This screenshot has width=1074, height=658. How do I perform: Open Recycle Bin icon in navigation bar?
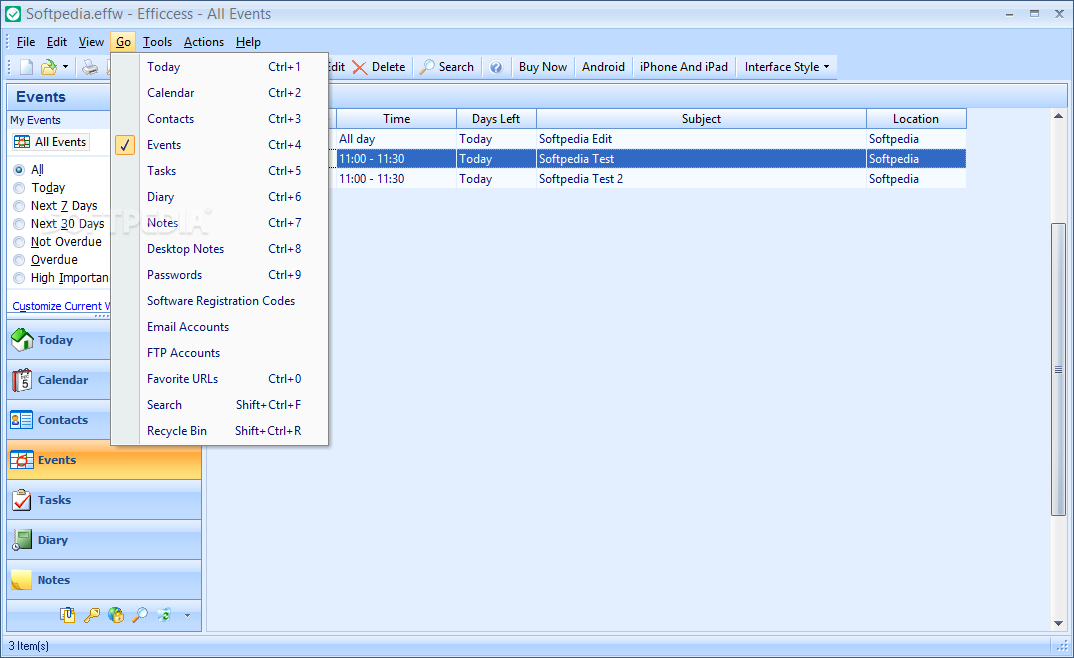click(x=164, y=615)
